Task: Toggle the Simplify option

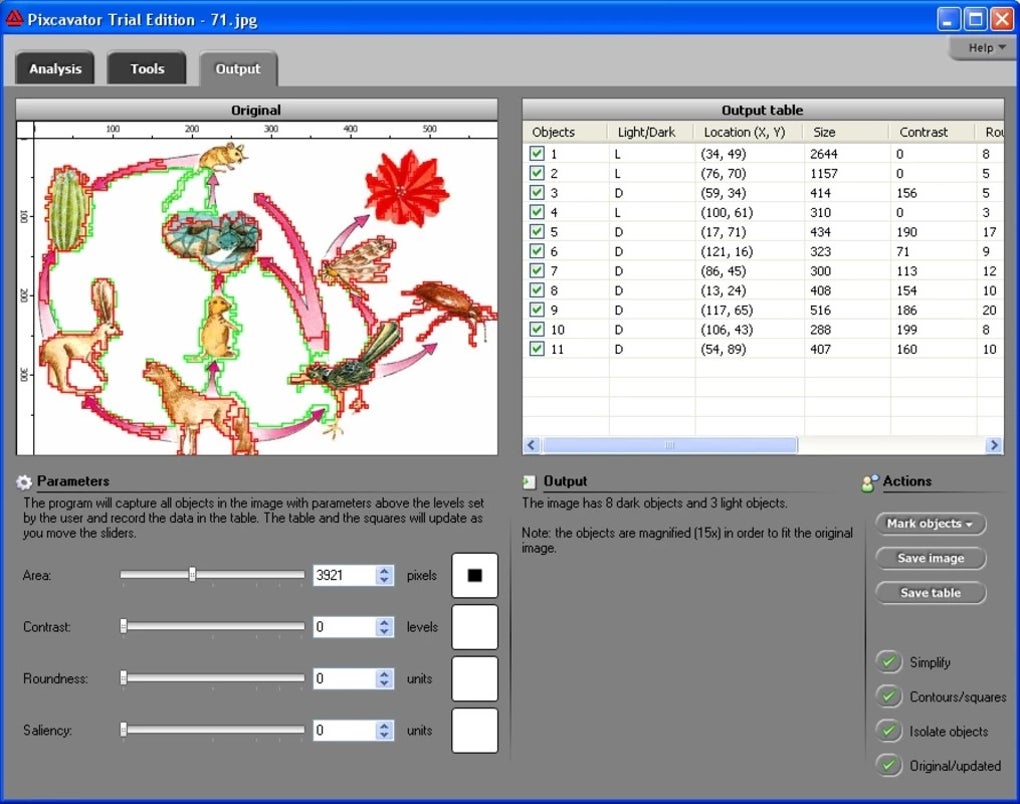Action: pos(888,661)
